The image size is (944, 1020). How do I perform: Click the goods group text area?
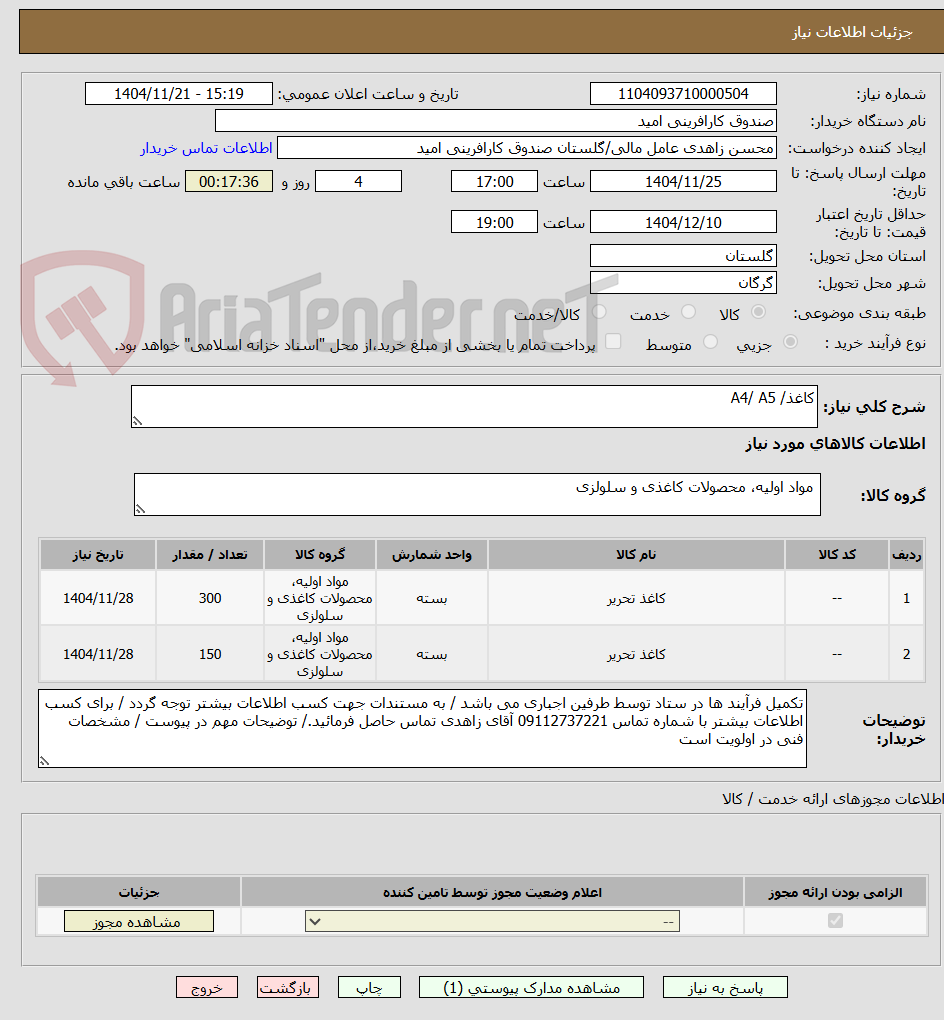[478, 494]
